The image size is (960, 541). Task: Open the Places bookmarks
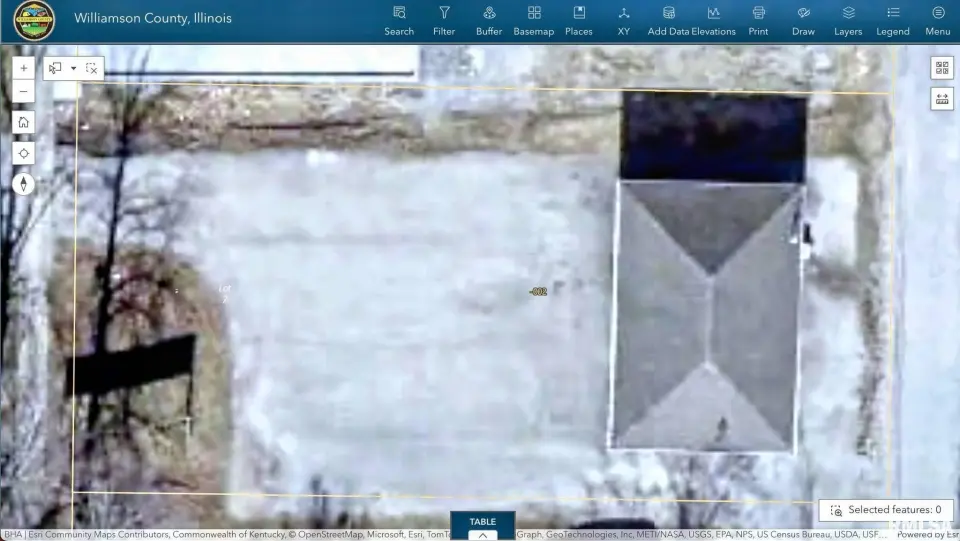pos(579,20)
